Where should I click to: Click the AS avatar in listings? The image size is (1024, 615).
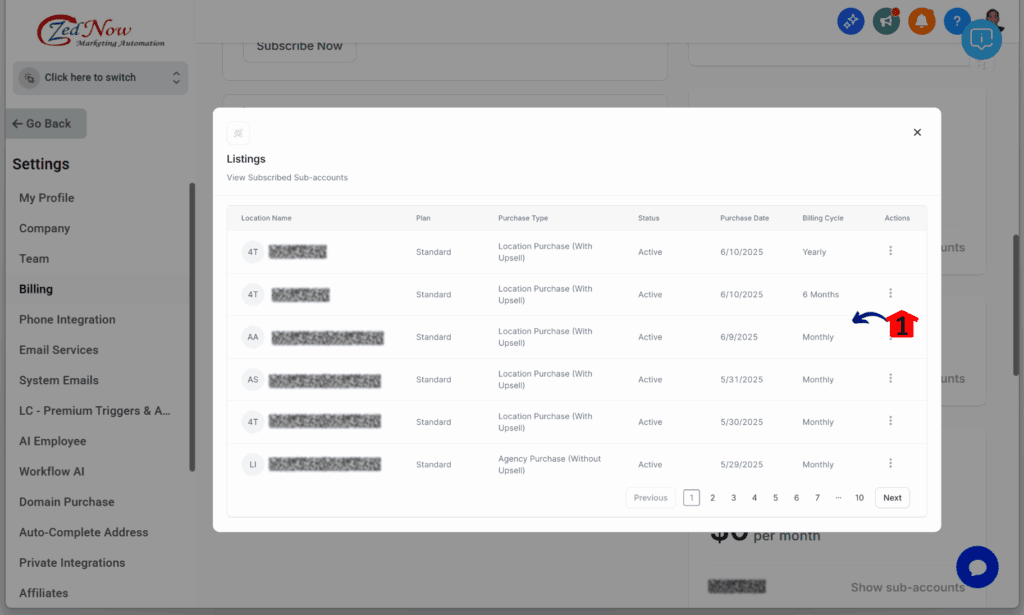[253, 379]
